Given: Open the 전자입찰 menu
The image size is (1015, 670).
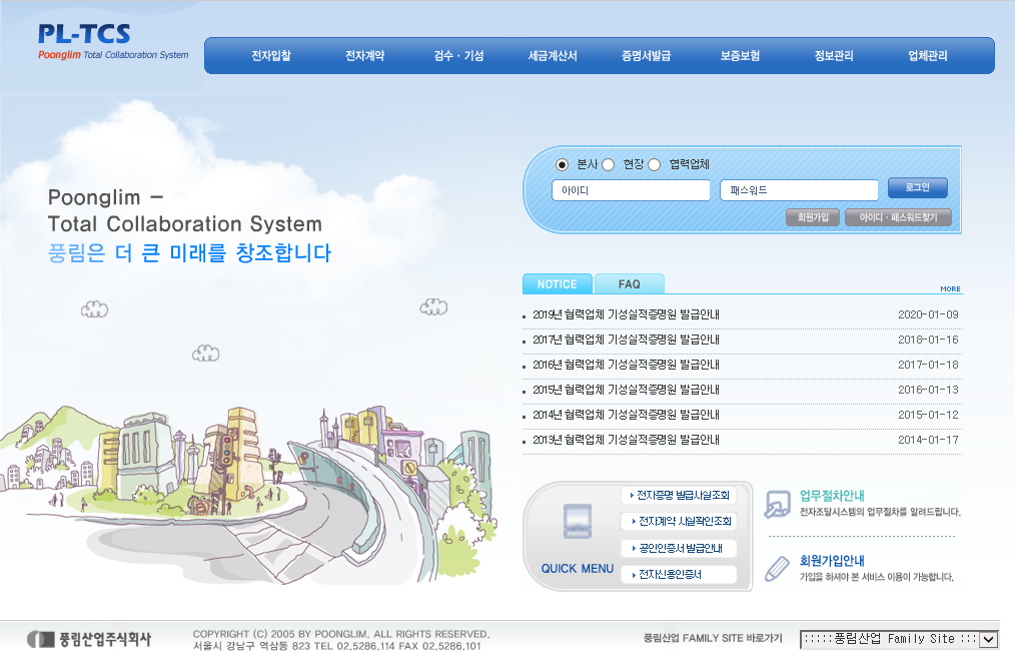Looking at the screenshot, I should tap(271, 56).
